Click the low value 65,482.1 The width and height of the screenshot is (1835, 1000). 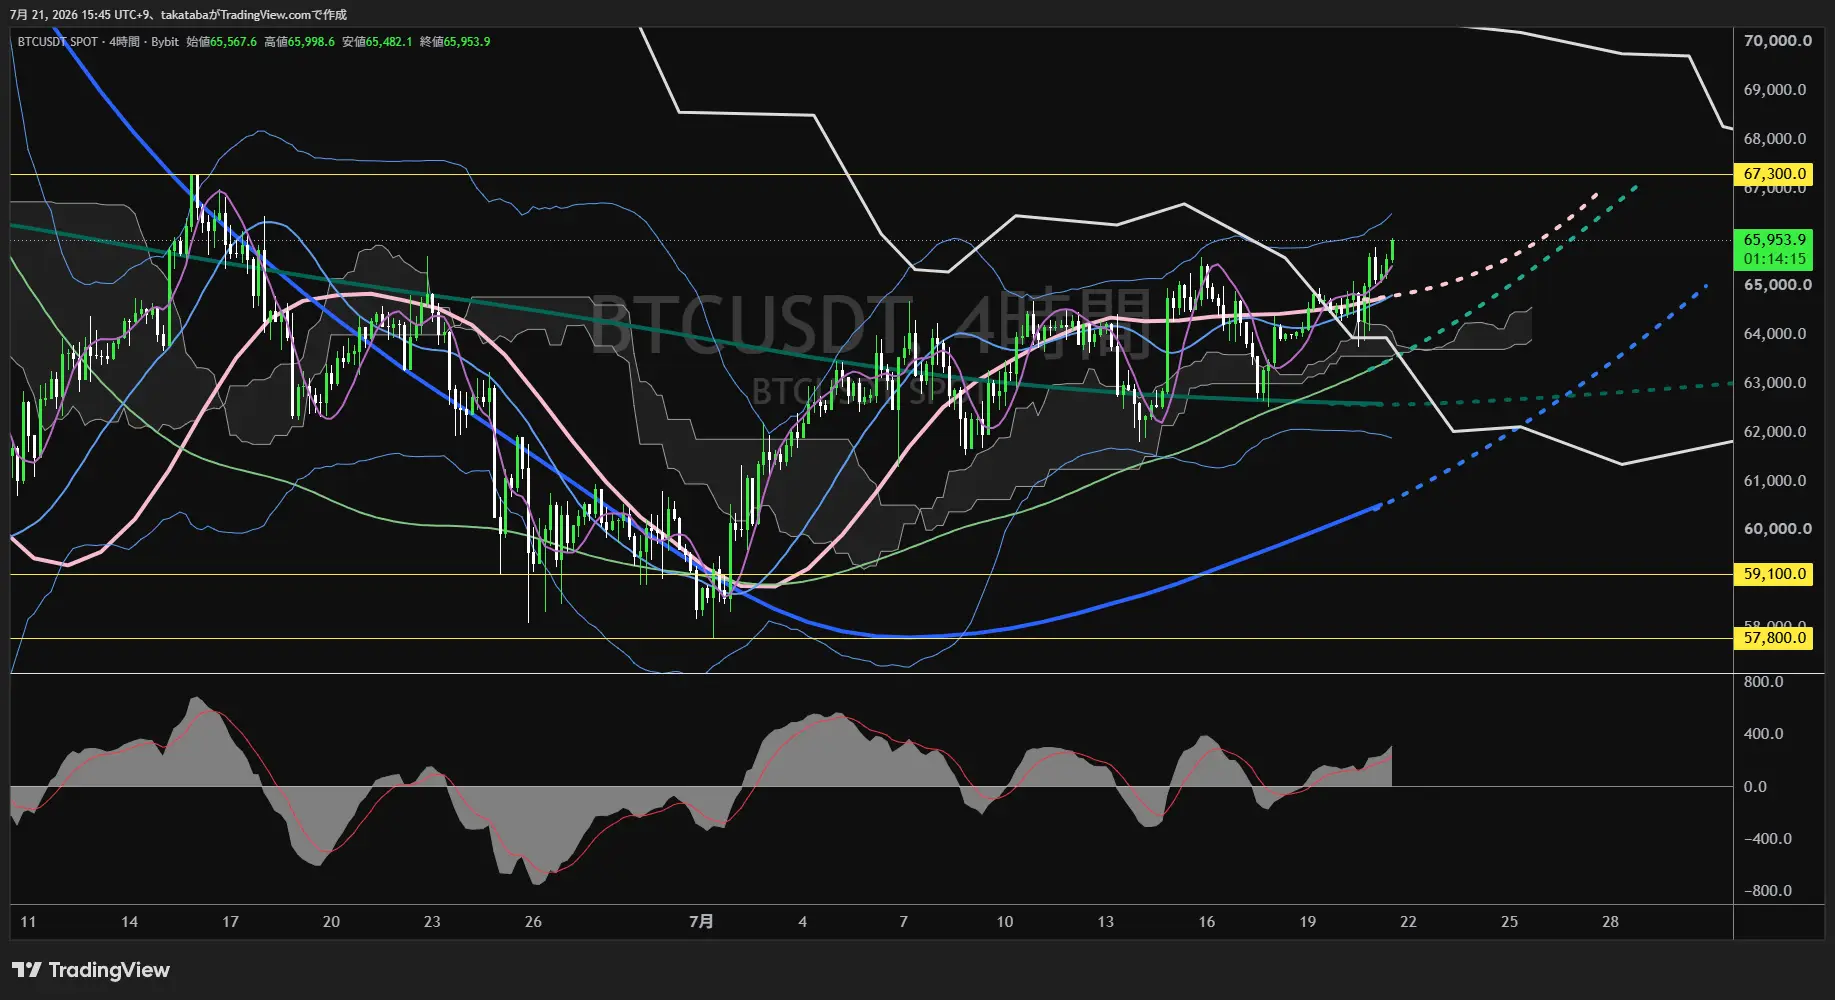click(x=389, y=42)
